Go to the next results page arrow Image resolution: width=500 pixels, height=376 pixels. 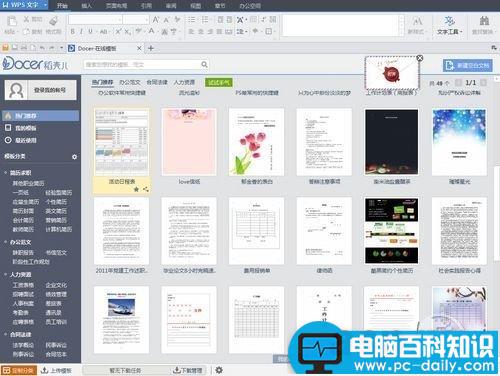483,83
